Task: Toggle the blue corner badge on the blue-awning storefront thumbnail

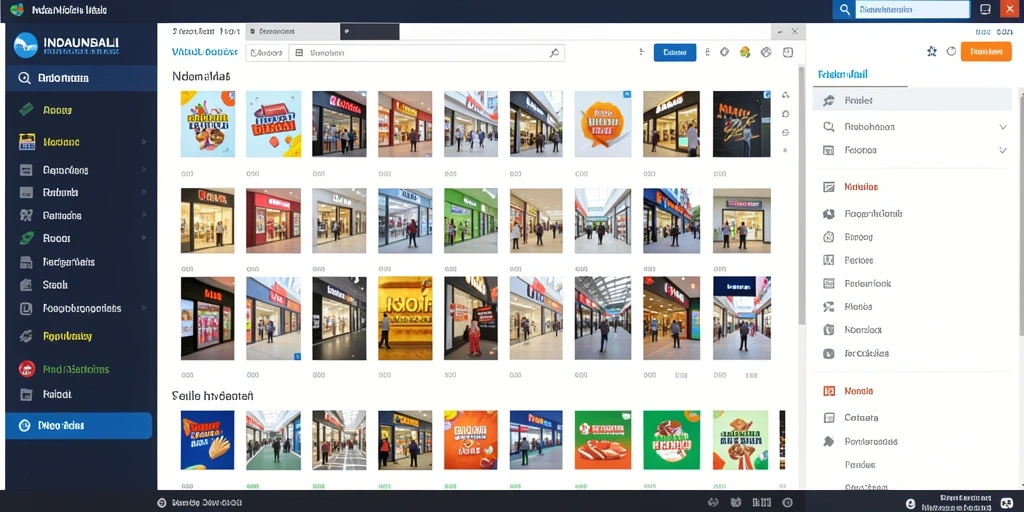Action: pos(297,356)
